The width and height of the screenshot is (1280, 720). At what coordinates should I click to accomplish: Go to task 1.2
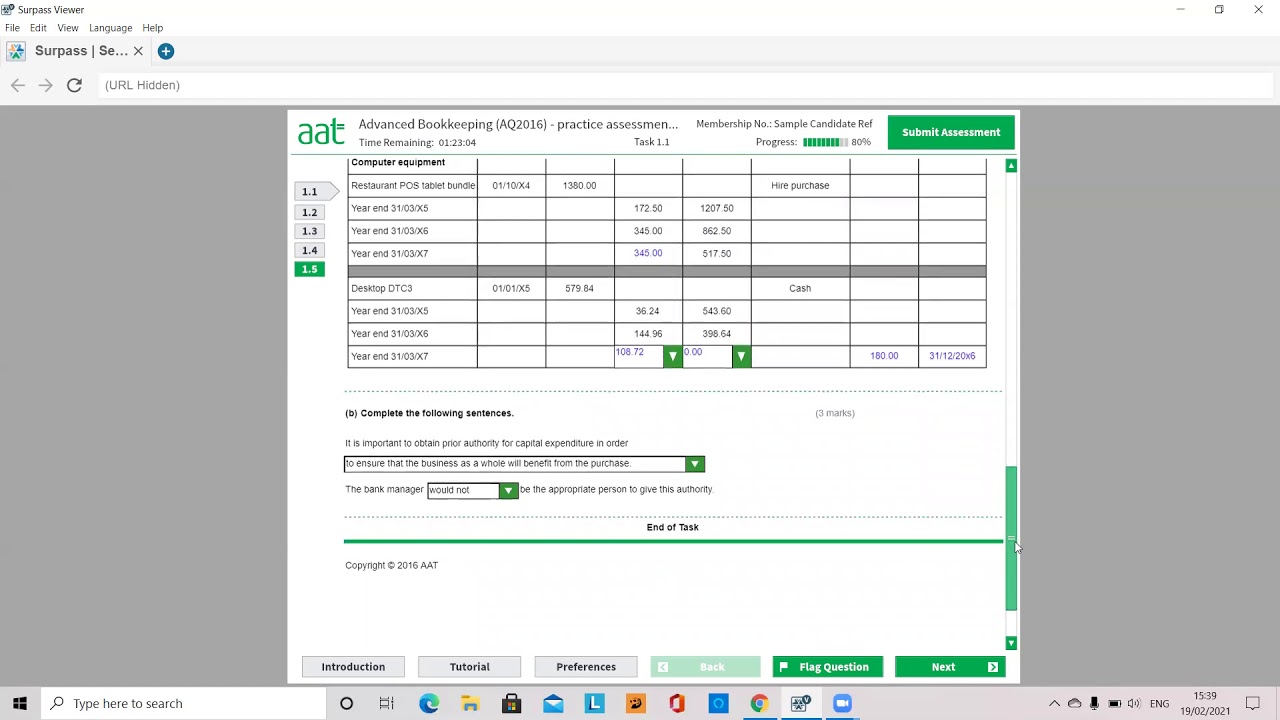pos(310,212)
